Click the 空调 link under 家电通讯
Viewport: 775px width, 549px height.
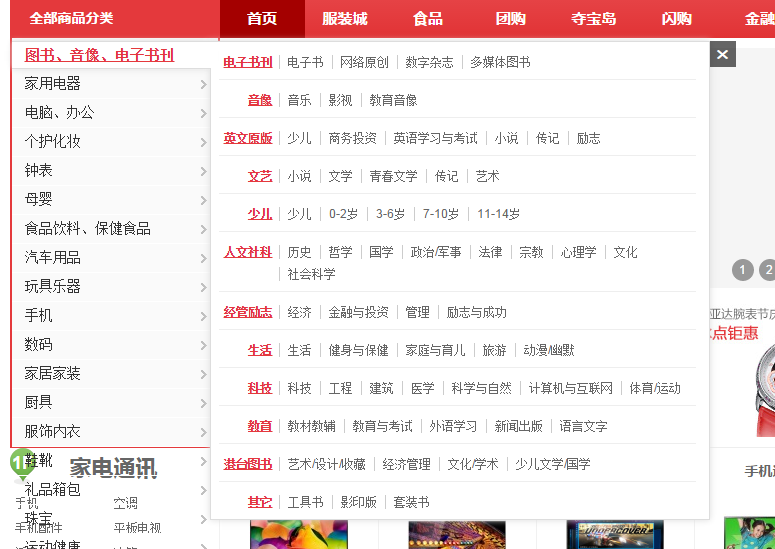[x=125, y=503]
